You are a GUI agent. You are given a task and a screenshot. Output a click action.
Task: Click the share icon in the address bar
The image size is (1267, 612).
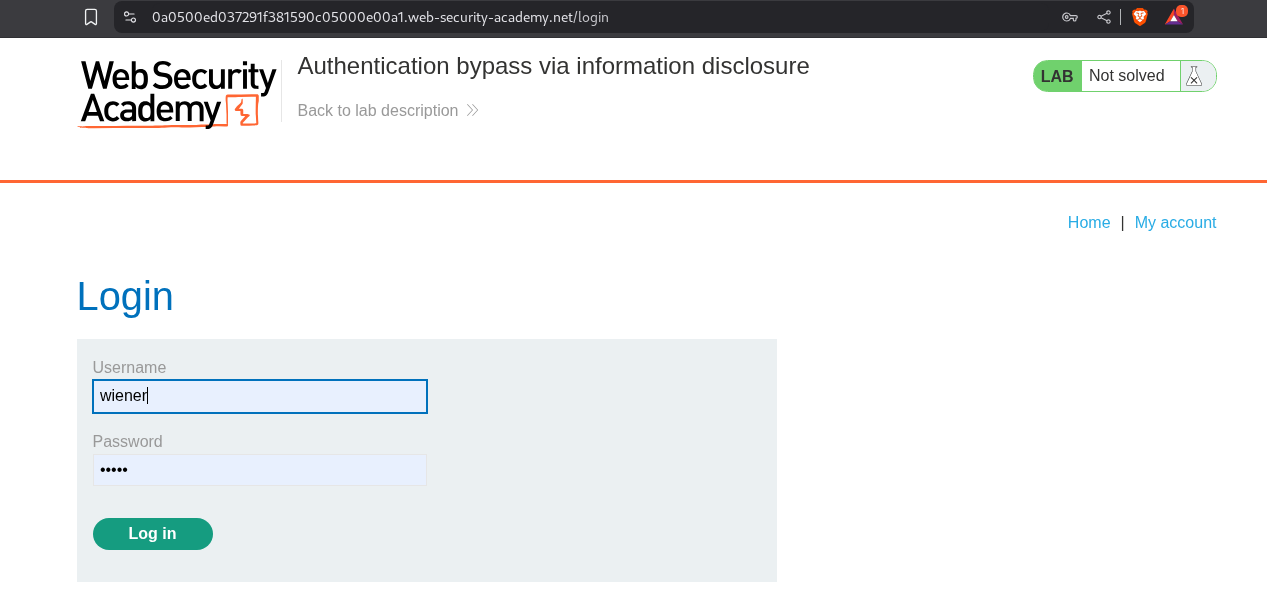(x=1104, y=17)
